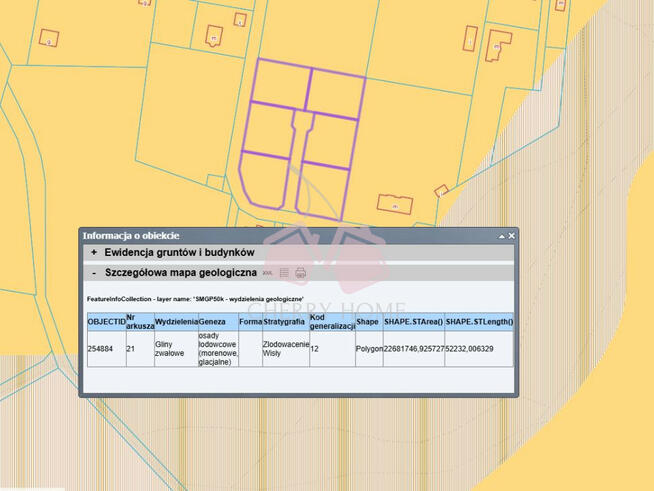Click the print icon in the geological map header
654x491 pixels.
click(x=300, y=273)
